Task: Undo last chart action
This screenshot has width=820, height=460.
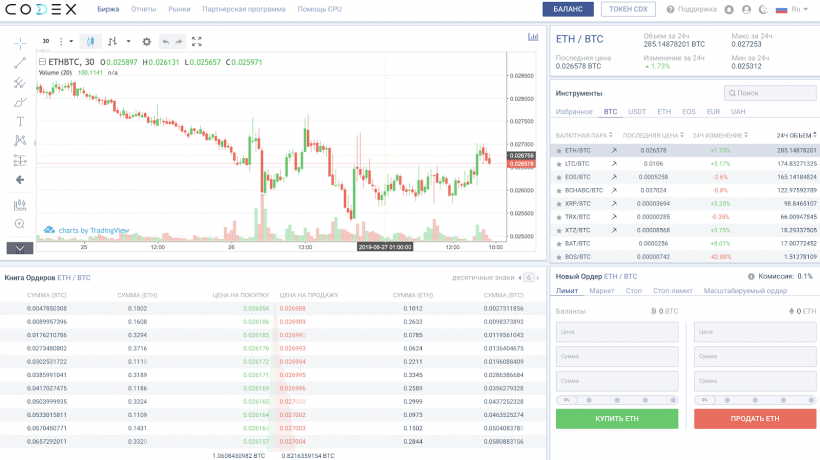Action: coord(166,41)
